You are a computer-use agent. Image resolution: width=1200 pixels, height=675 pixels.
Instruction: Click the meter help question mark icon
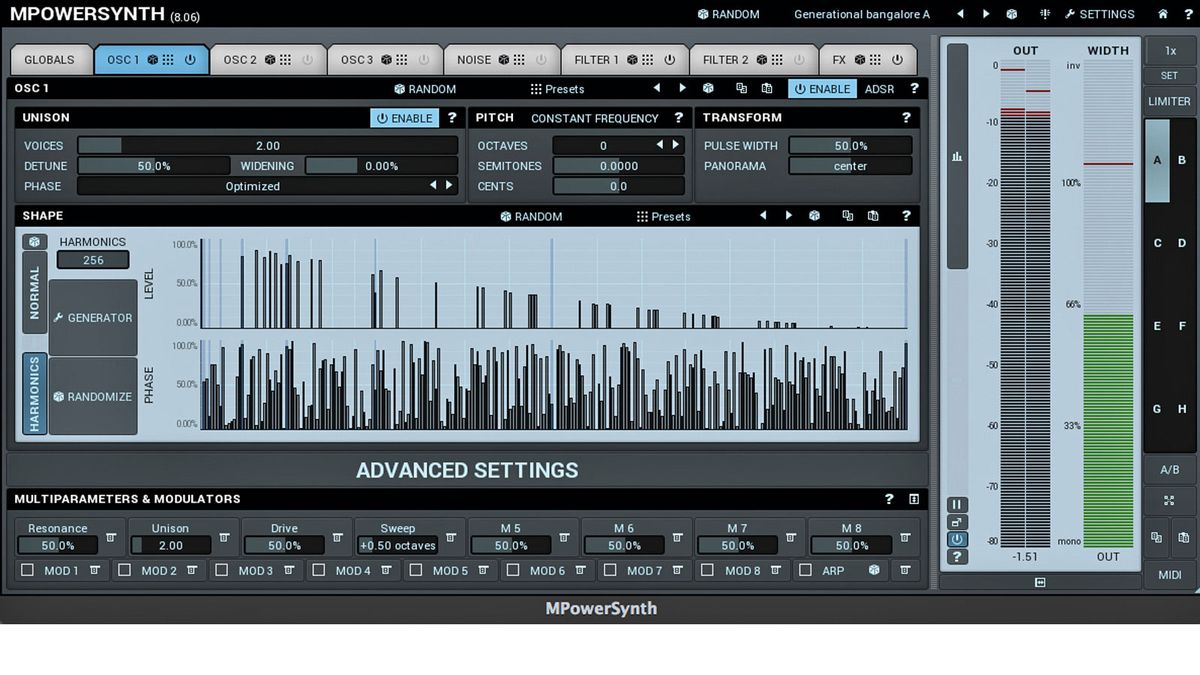957,556
